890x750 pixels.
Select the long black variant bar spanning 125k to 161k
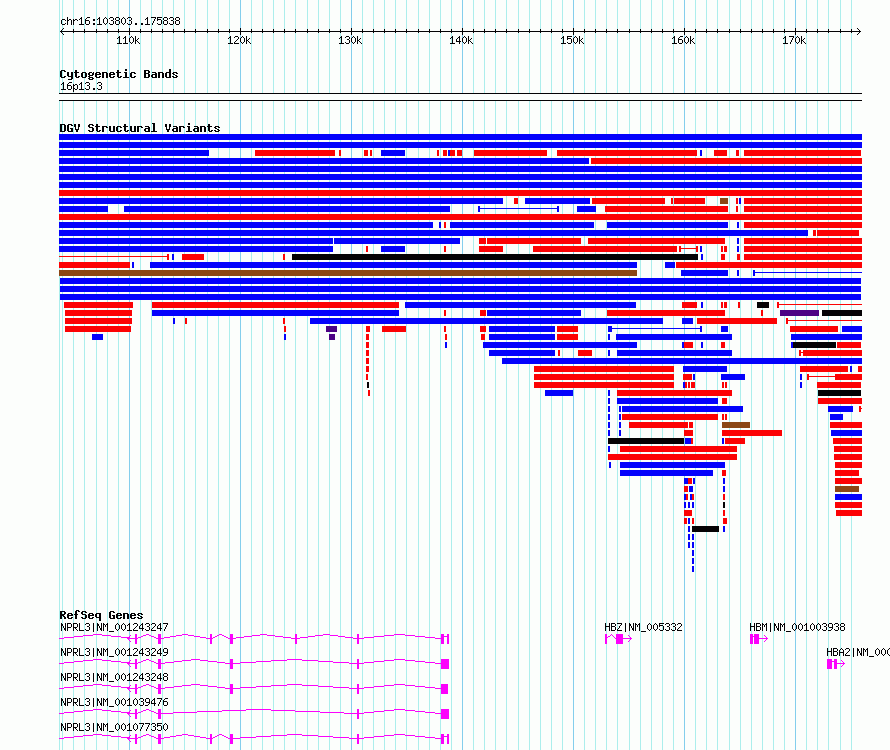click(x=495, y=257)
